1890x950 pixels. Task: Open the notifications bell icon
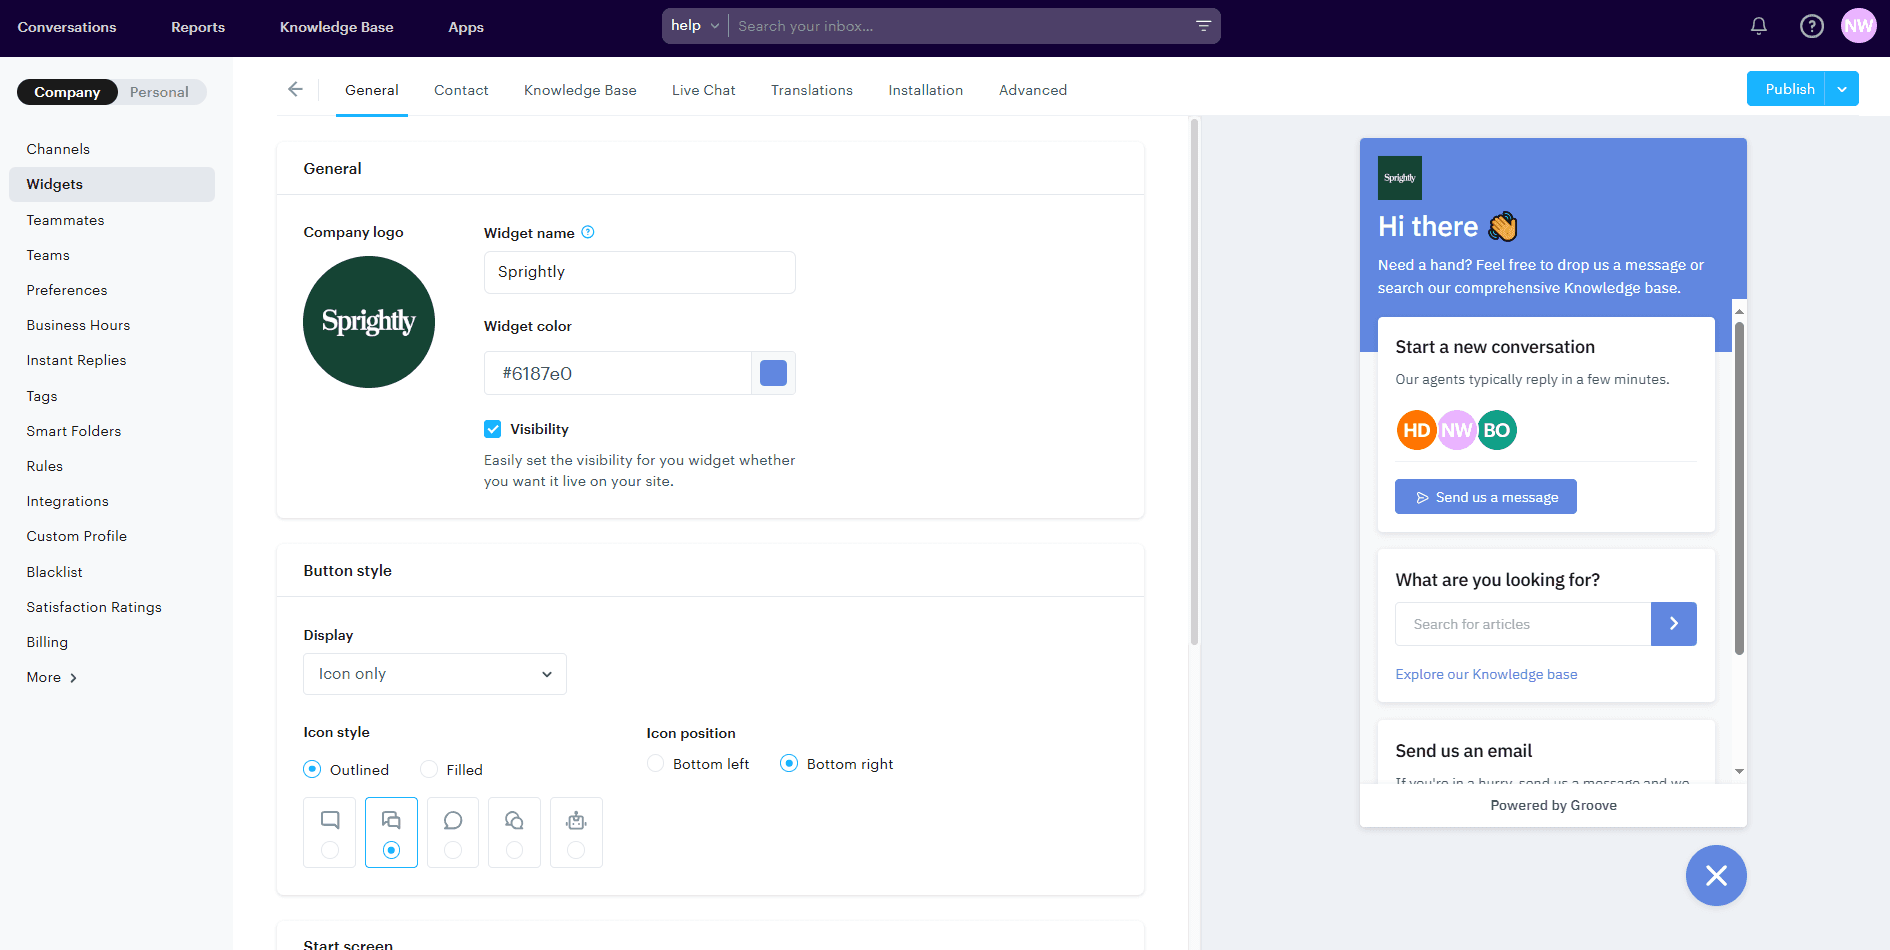point(1758,26)
